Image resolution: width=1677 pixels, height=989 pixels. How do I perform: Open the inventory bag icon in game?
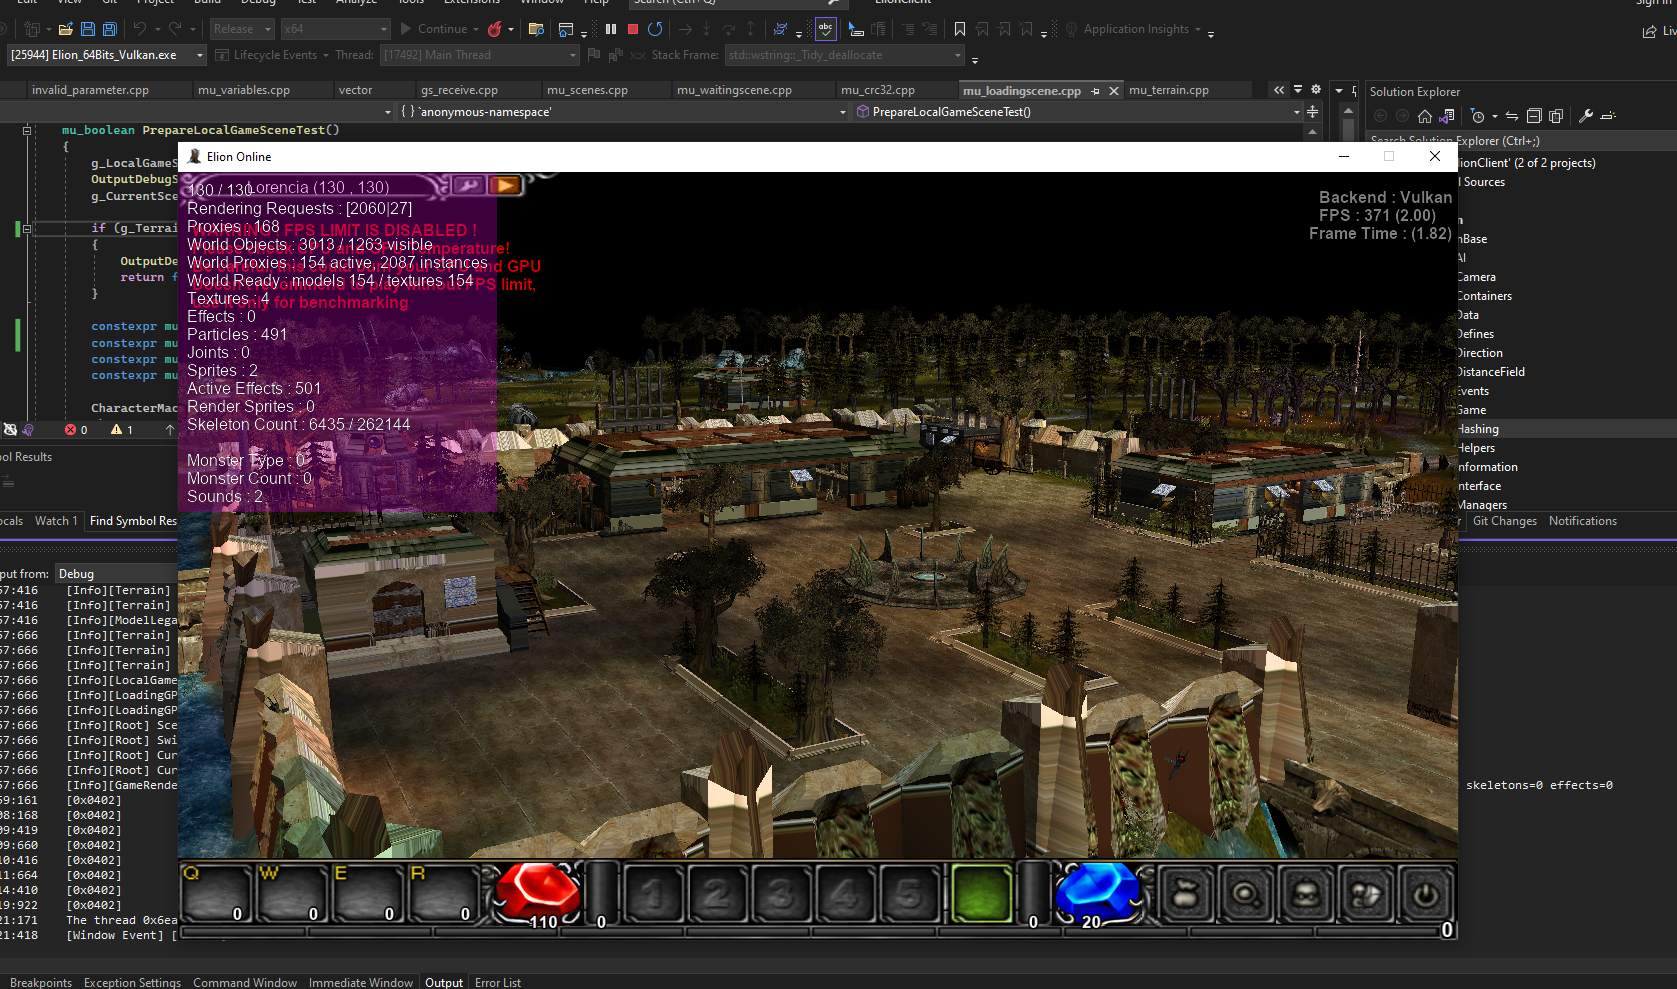pyautogui.click(x=1185, y=894)
